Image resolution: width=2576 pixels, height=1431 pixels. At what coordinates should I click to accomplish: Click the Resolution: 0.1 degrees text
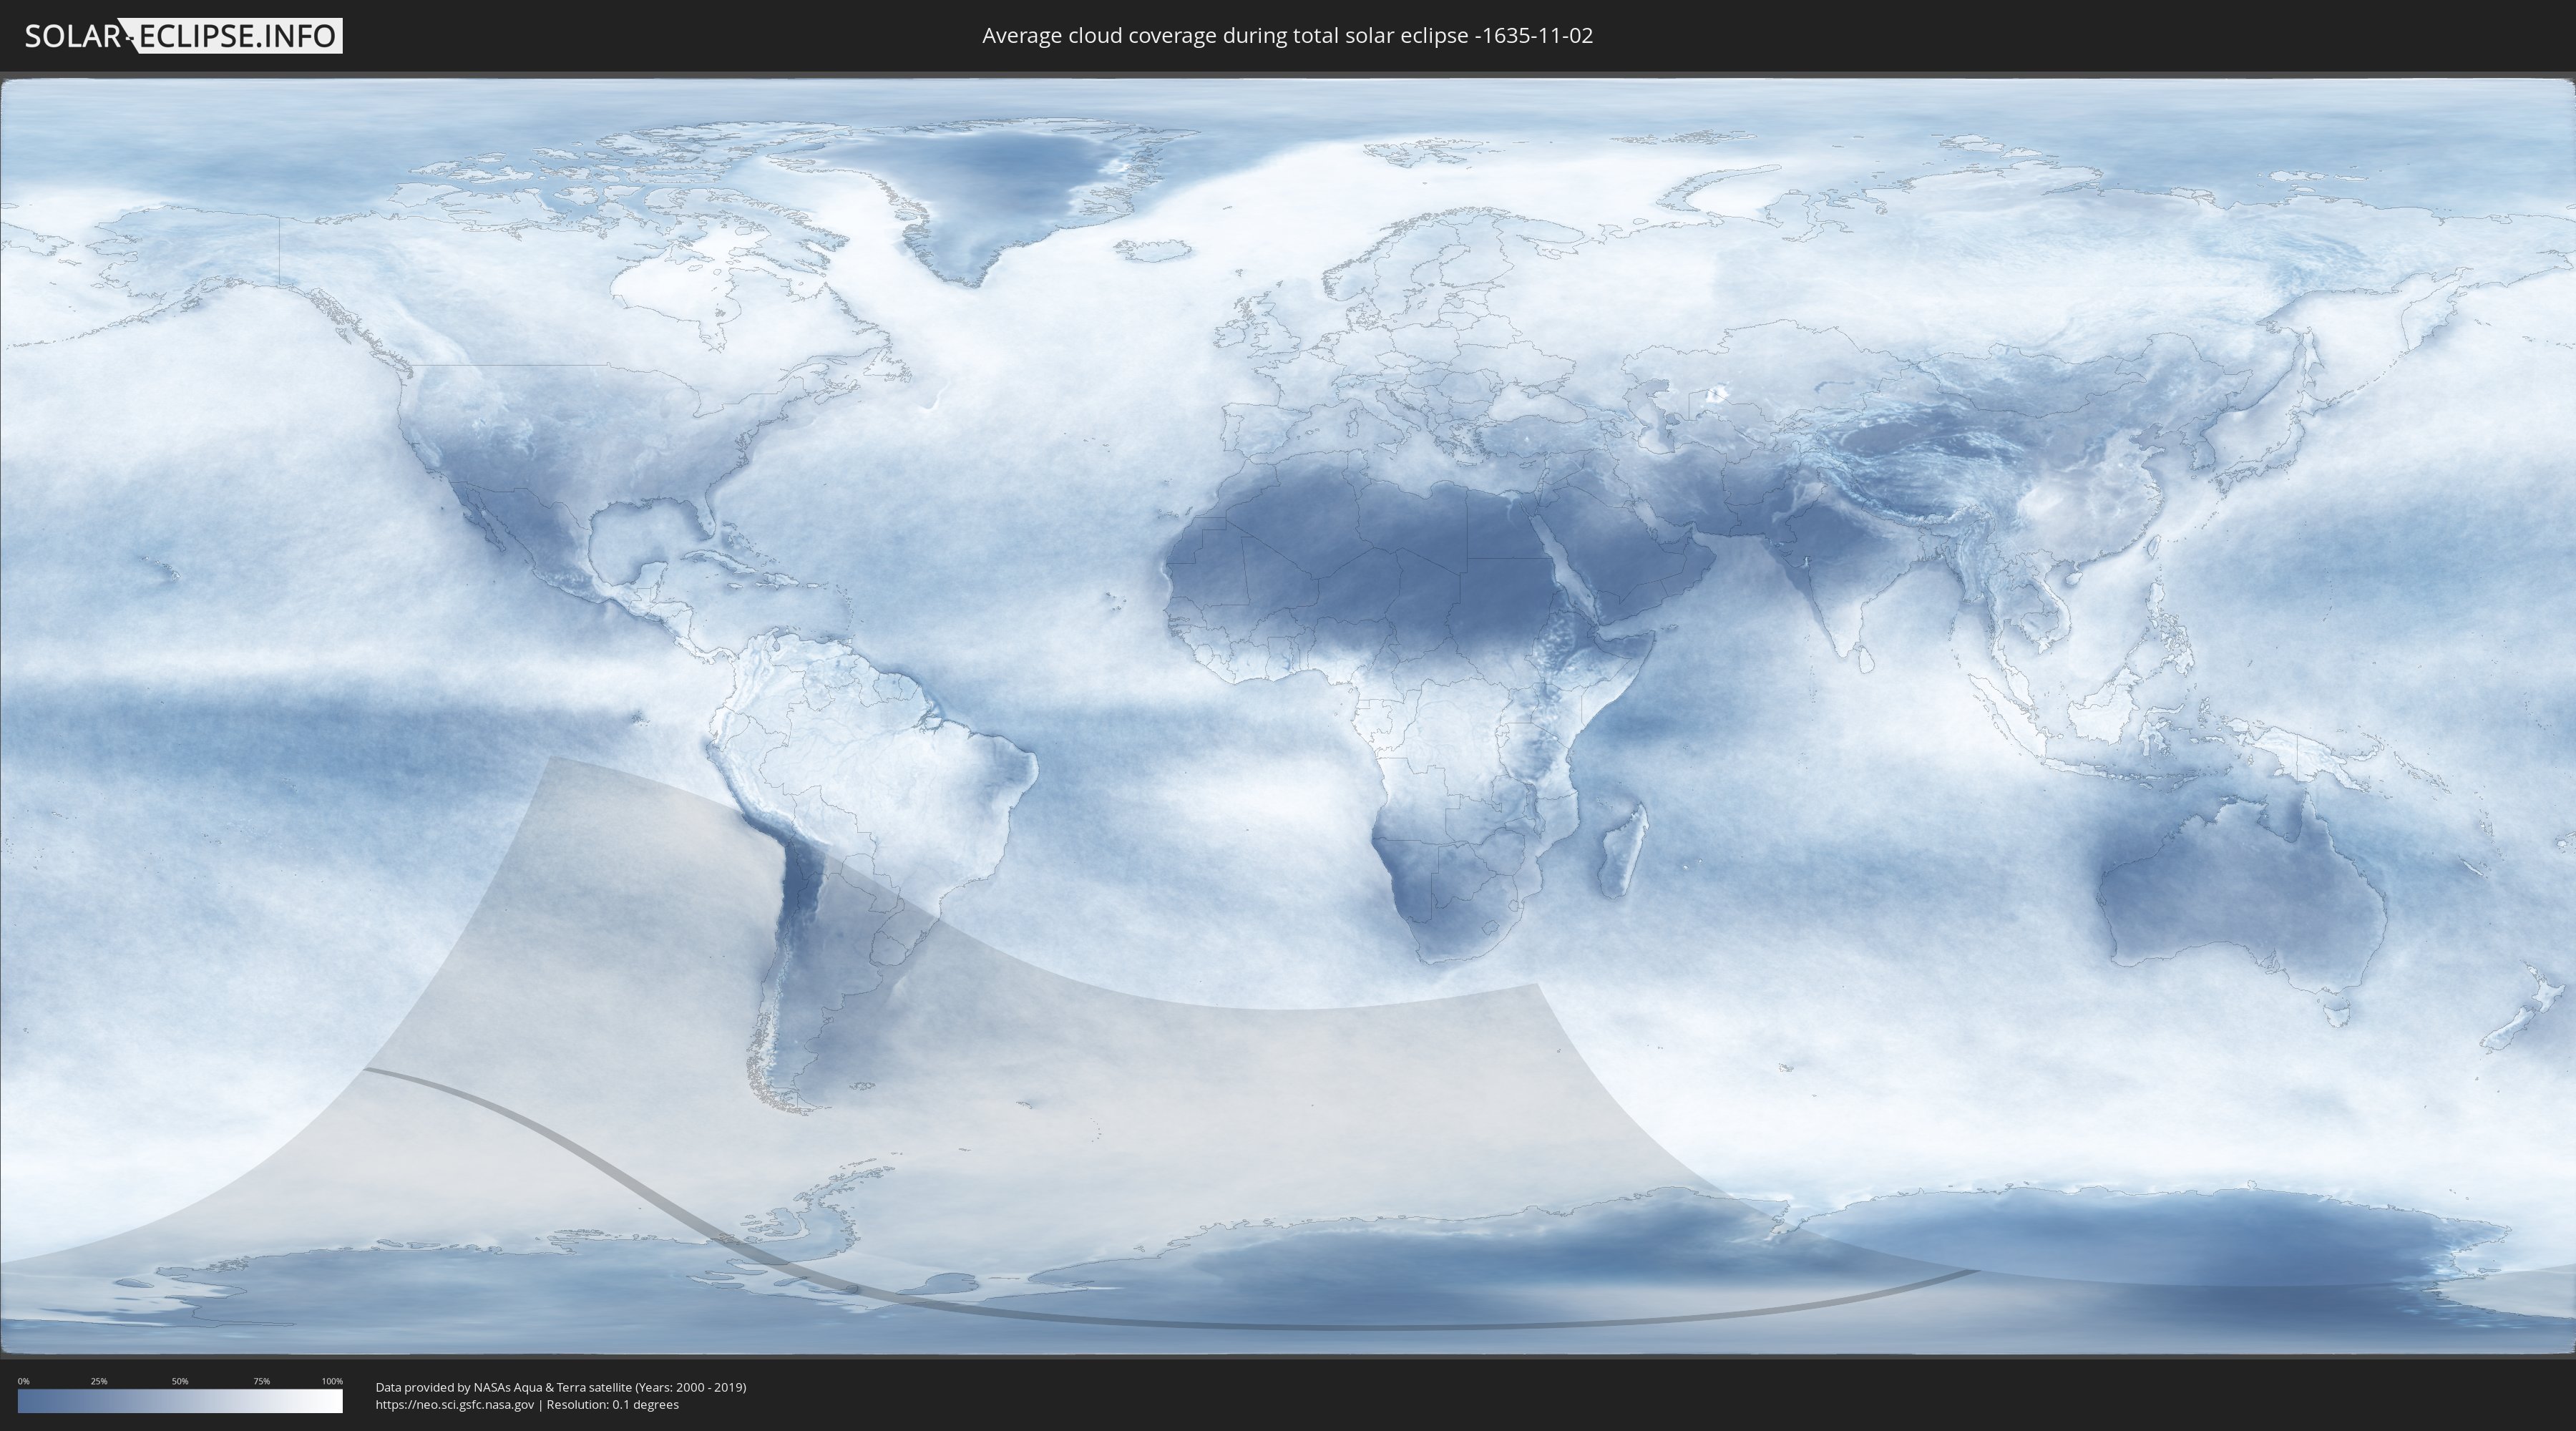tap(612, 1404)
